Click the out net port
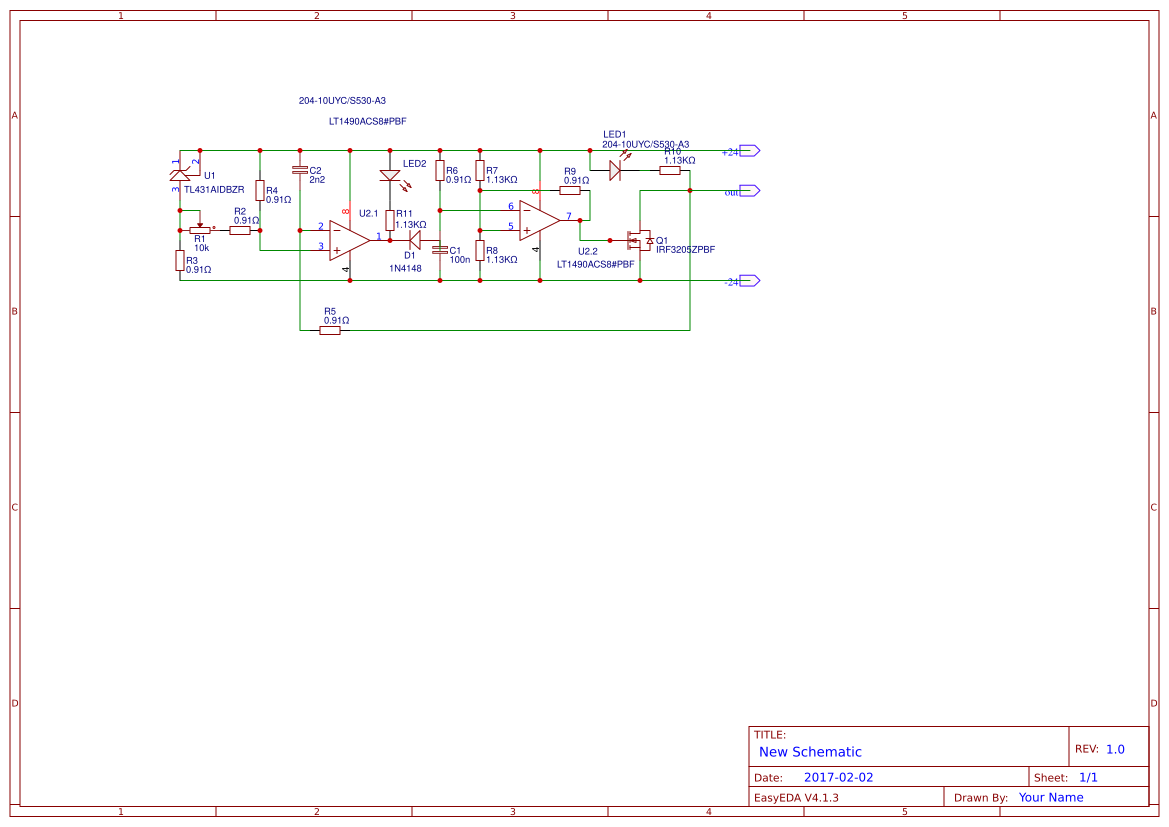The image size is (1169, 827). point(746,190)
